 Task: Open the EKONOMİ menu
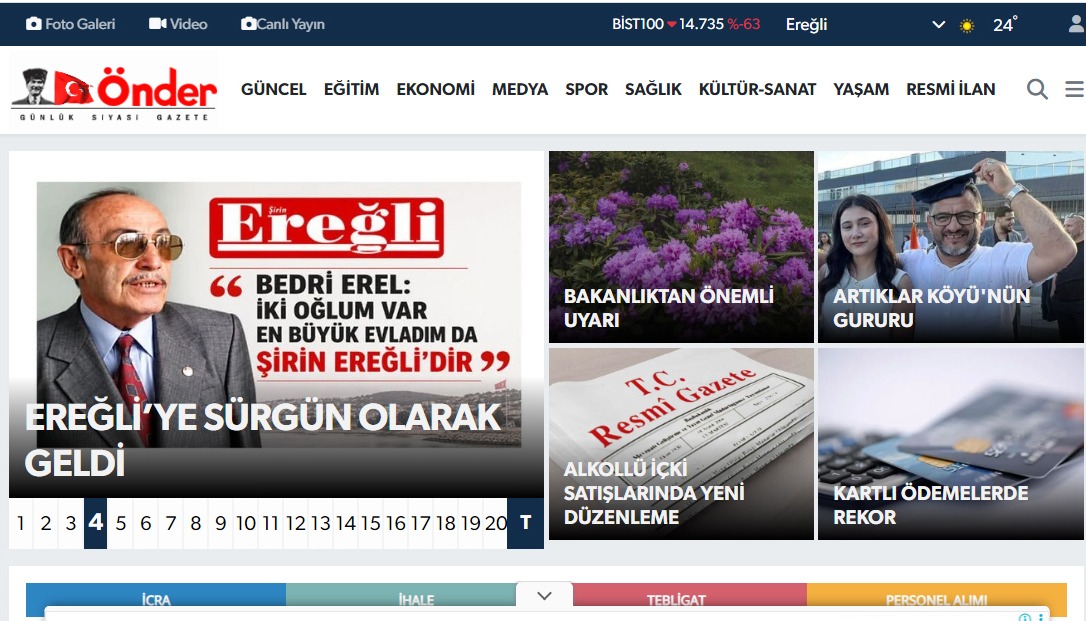pyautogui.click(x=436, y=89)
